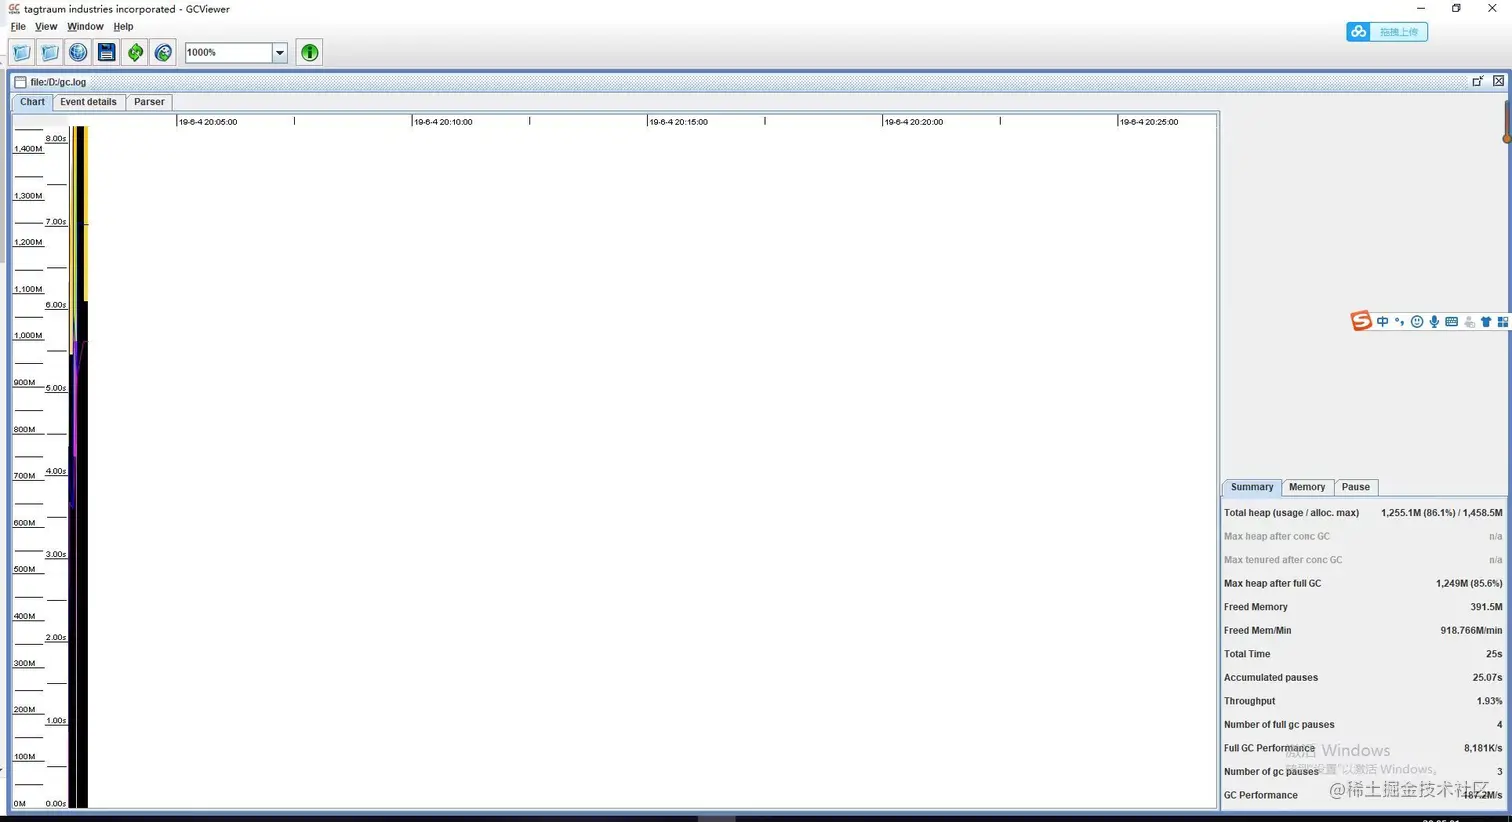
Task: Maximize the gc.log internal frame
Action: pyautogui.click(x=1477, y=81)
